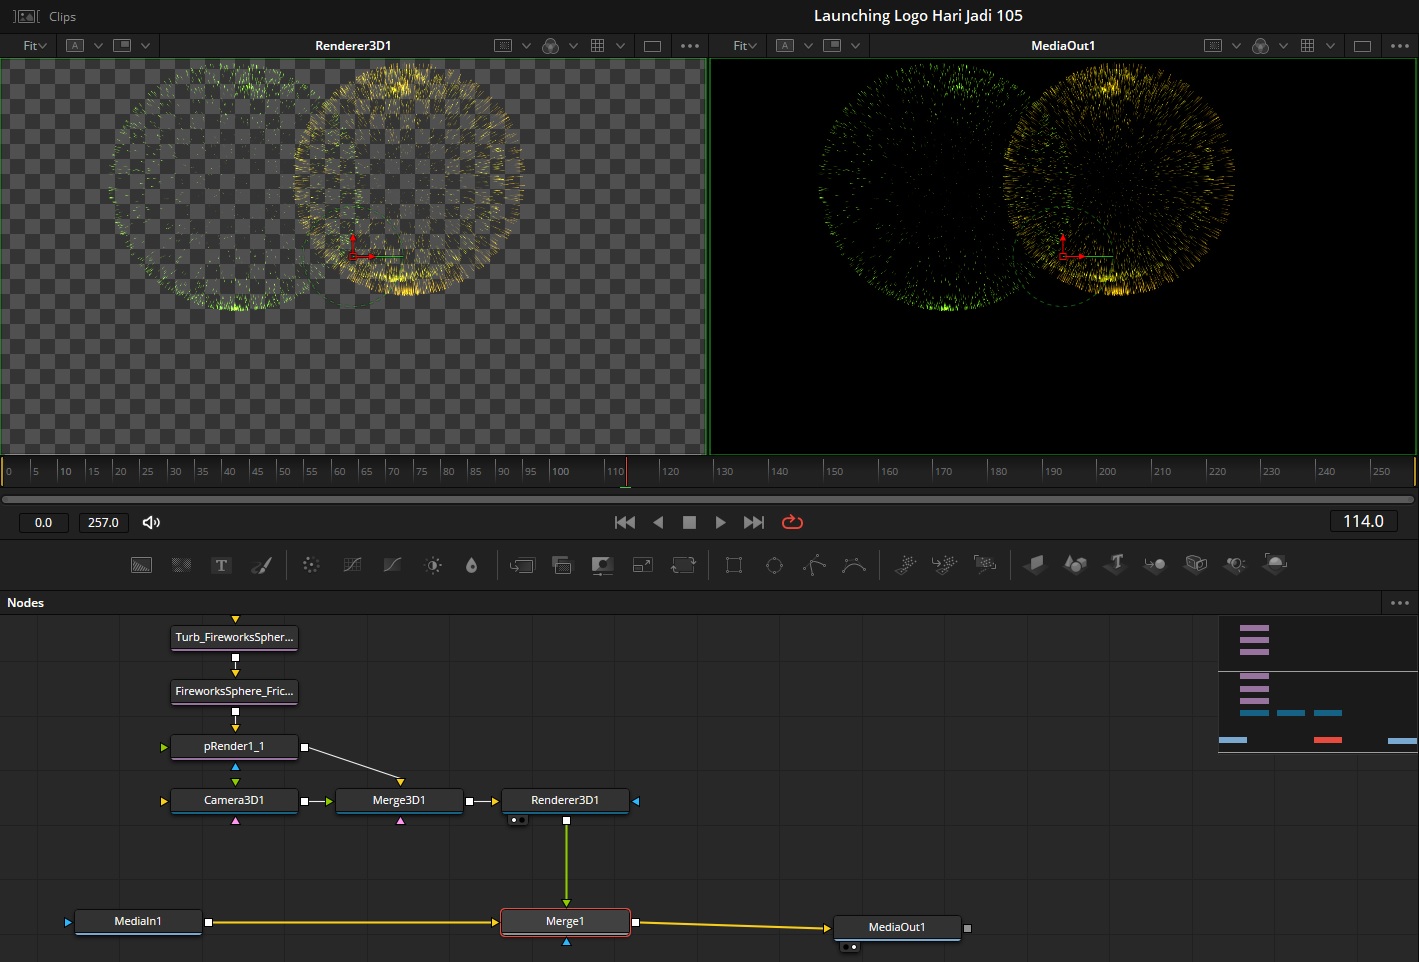Open the Fit zoom dropdown in the Renderer3D1 viewer

(x=35, y=46)
